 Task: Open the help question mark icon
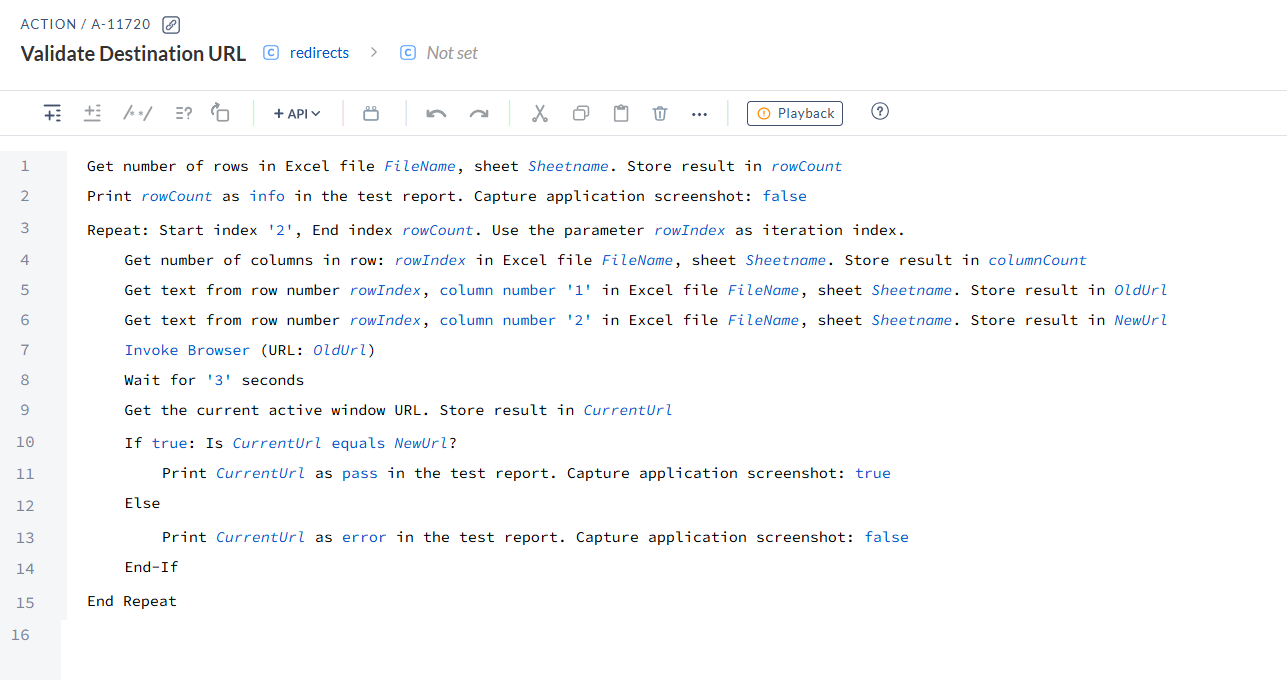click(x=879, y=112)
